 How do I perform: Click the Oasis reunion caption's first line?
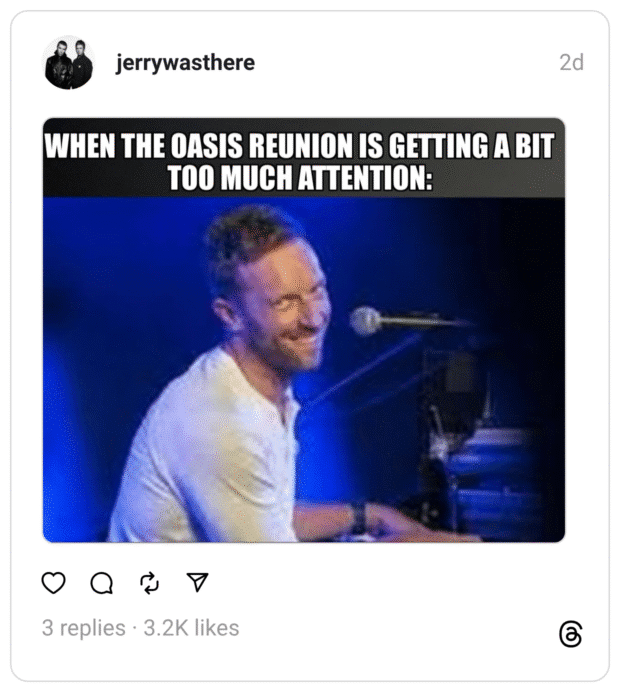pos(300,145)
